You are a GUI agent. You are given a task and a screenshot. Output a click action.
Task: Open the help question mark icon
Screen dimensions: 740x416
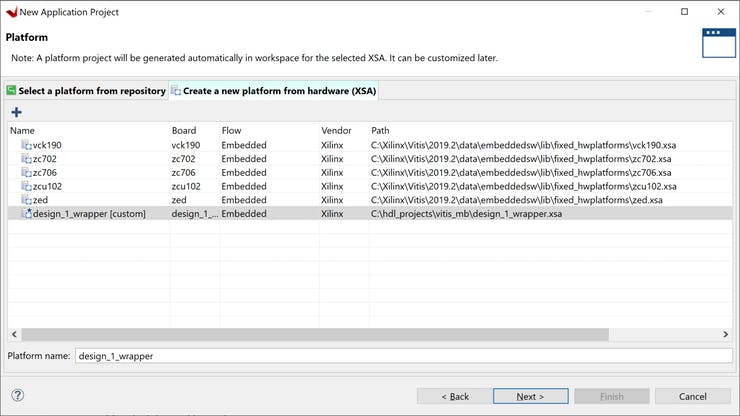17,396
